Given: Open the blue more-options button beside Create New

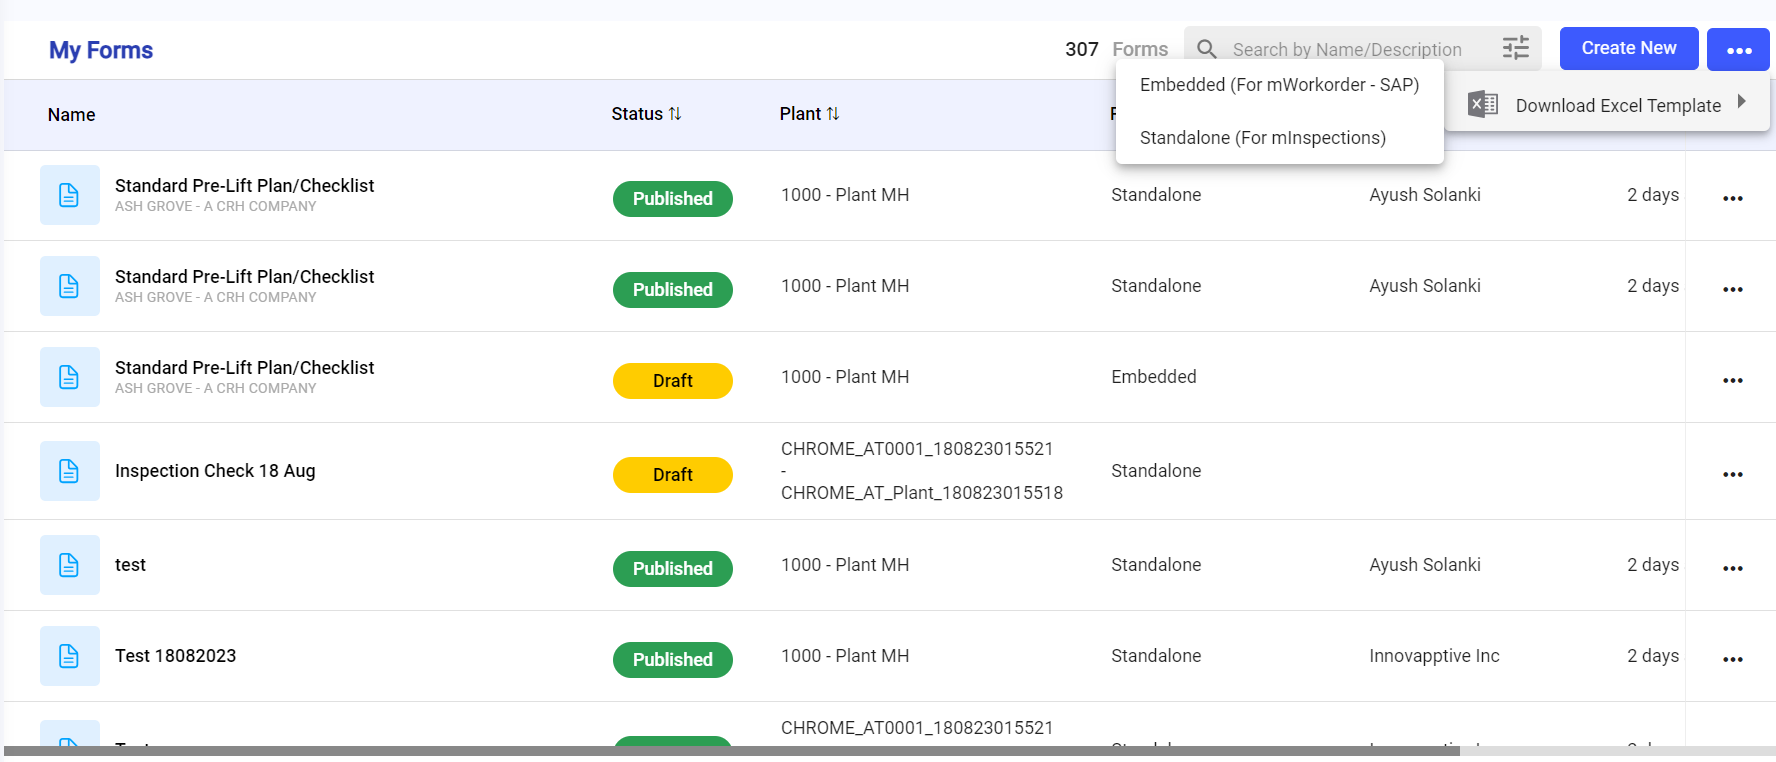Looking at the screenshot, I should click(1738, 49).
